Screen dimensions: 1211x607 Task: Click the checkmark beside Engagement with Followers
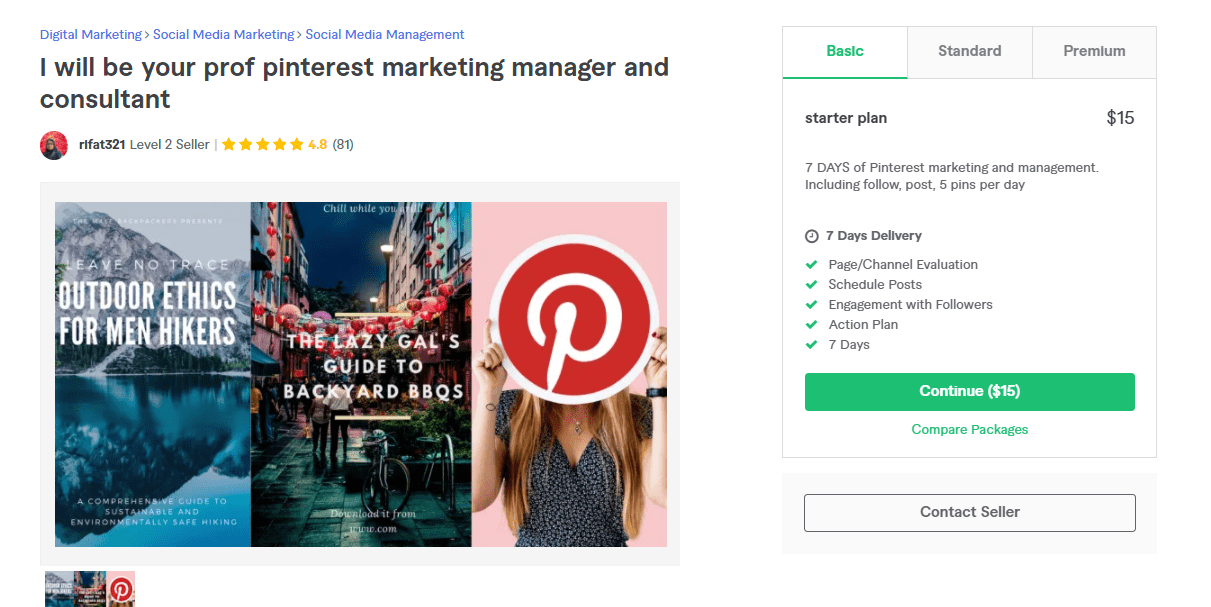(x=812, y=305)
